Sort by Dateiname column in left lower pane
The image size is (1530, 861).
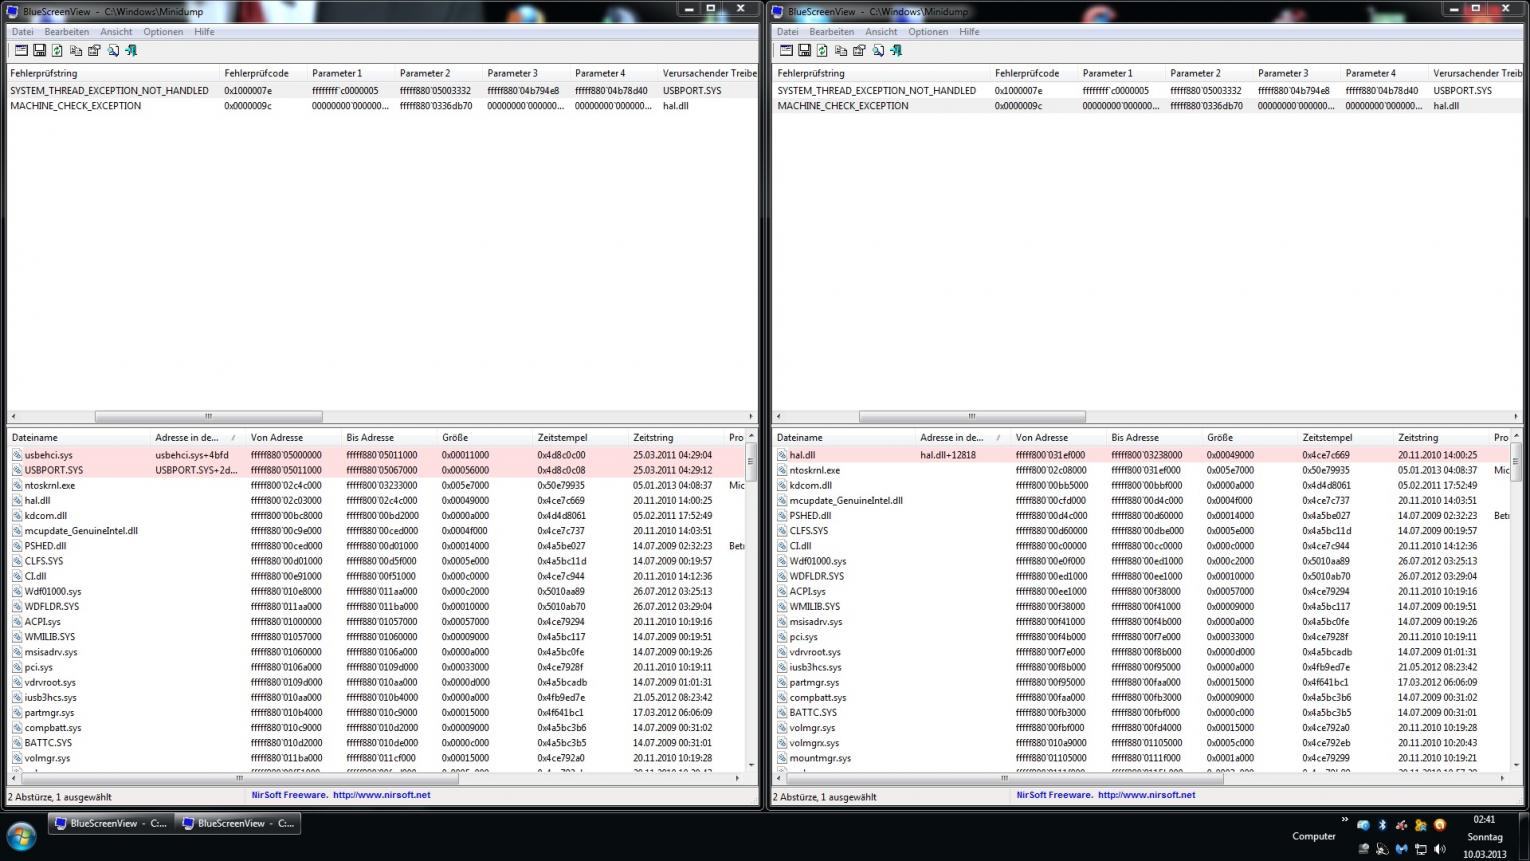[x=79, y=437]
